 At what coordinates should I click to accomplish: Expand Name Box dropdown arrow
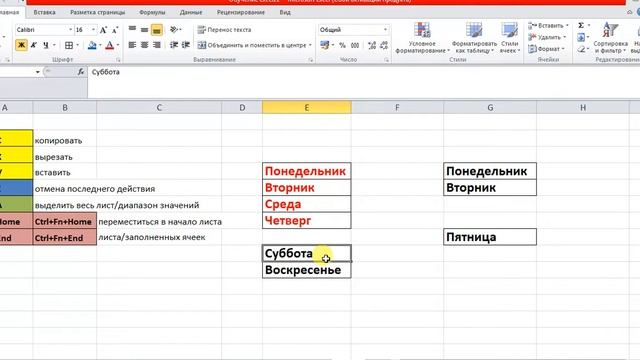click(x=38, y=72)
